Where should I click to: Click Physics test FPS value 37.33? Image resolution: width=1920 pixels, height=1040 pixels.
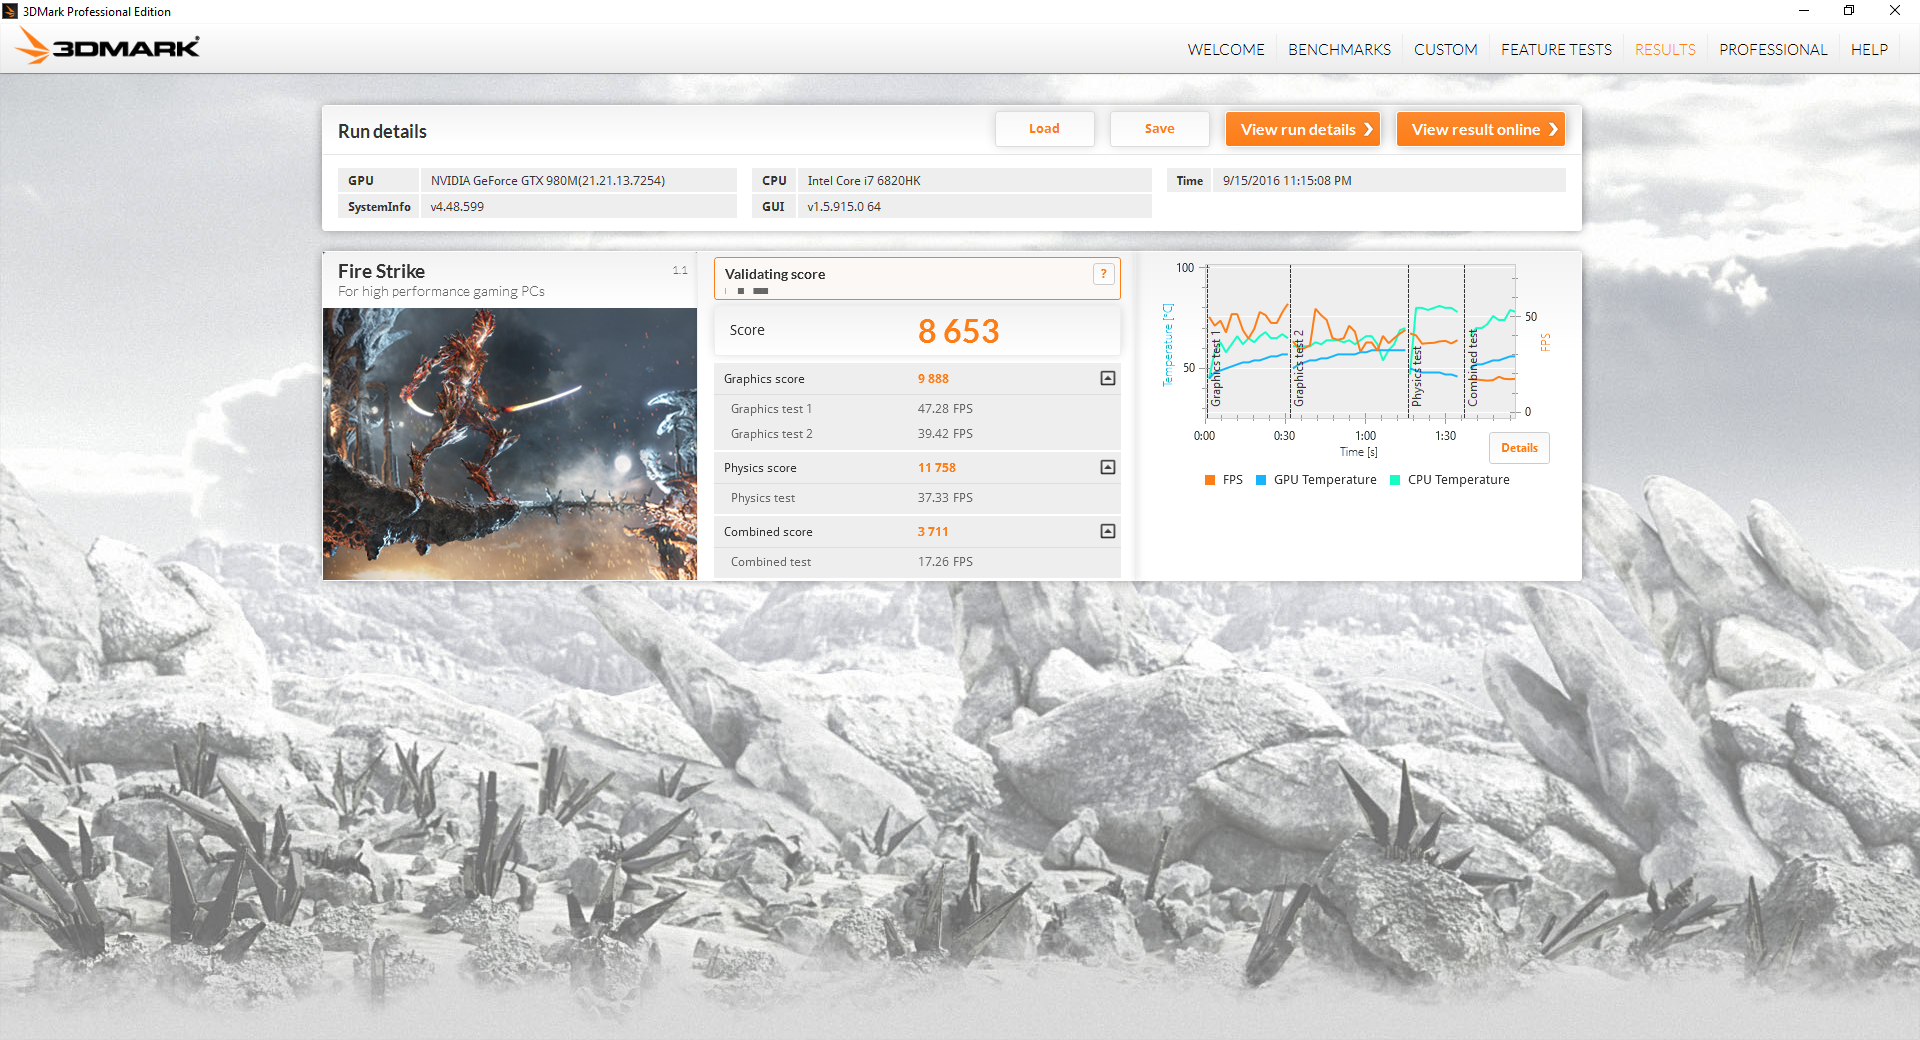(x=945, y=498)
